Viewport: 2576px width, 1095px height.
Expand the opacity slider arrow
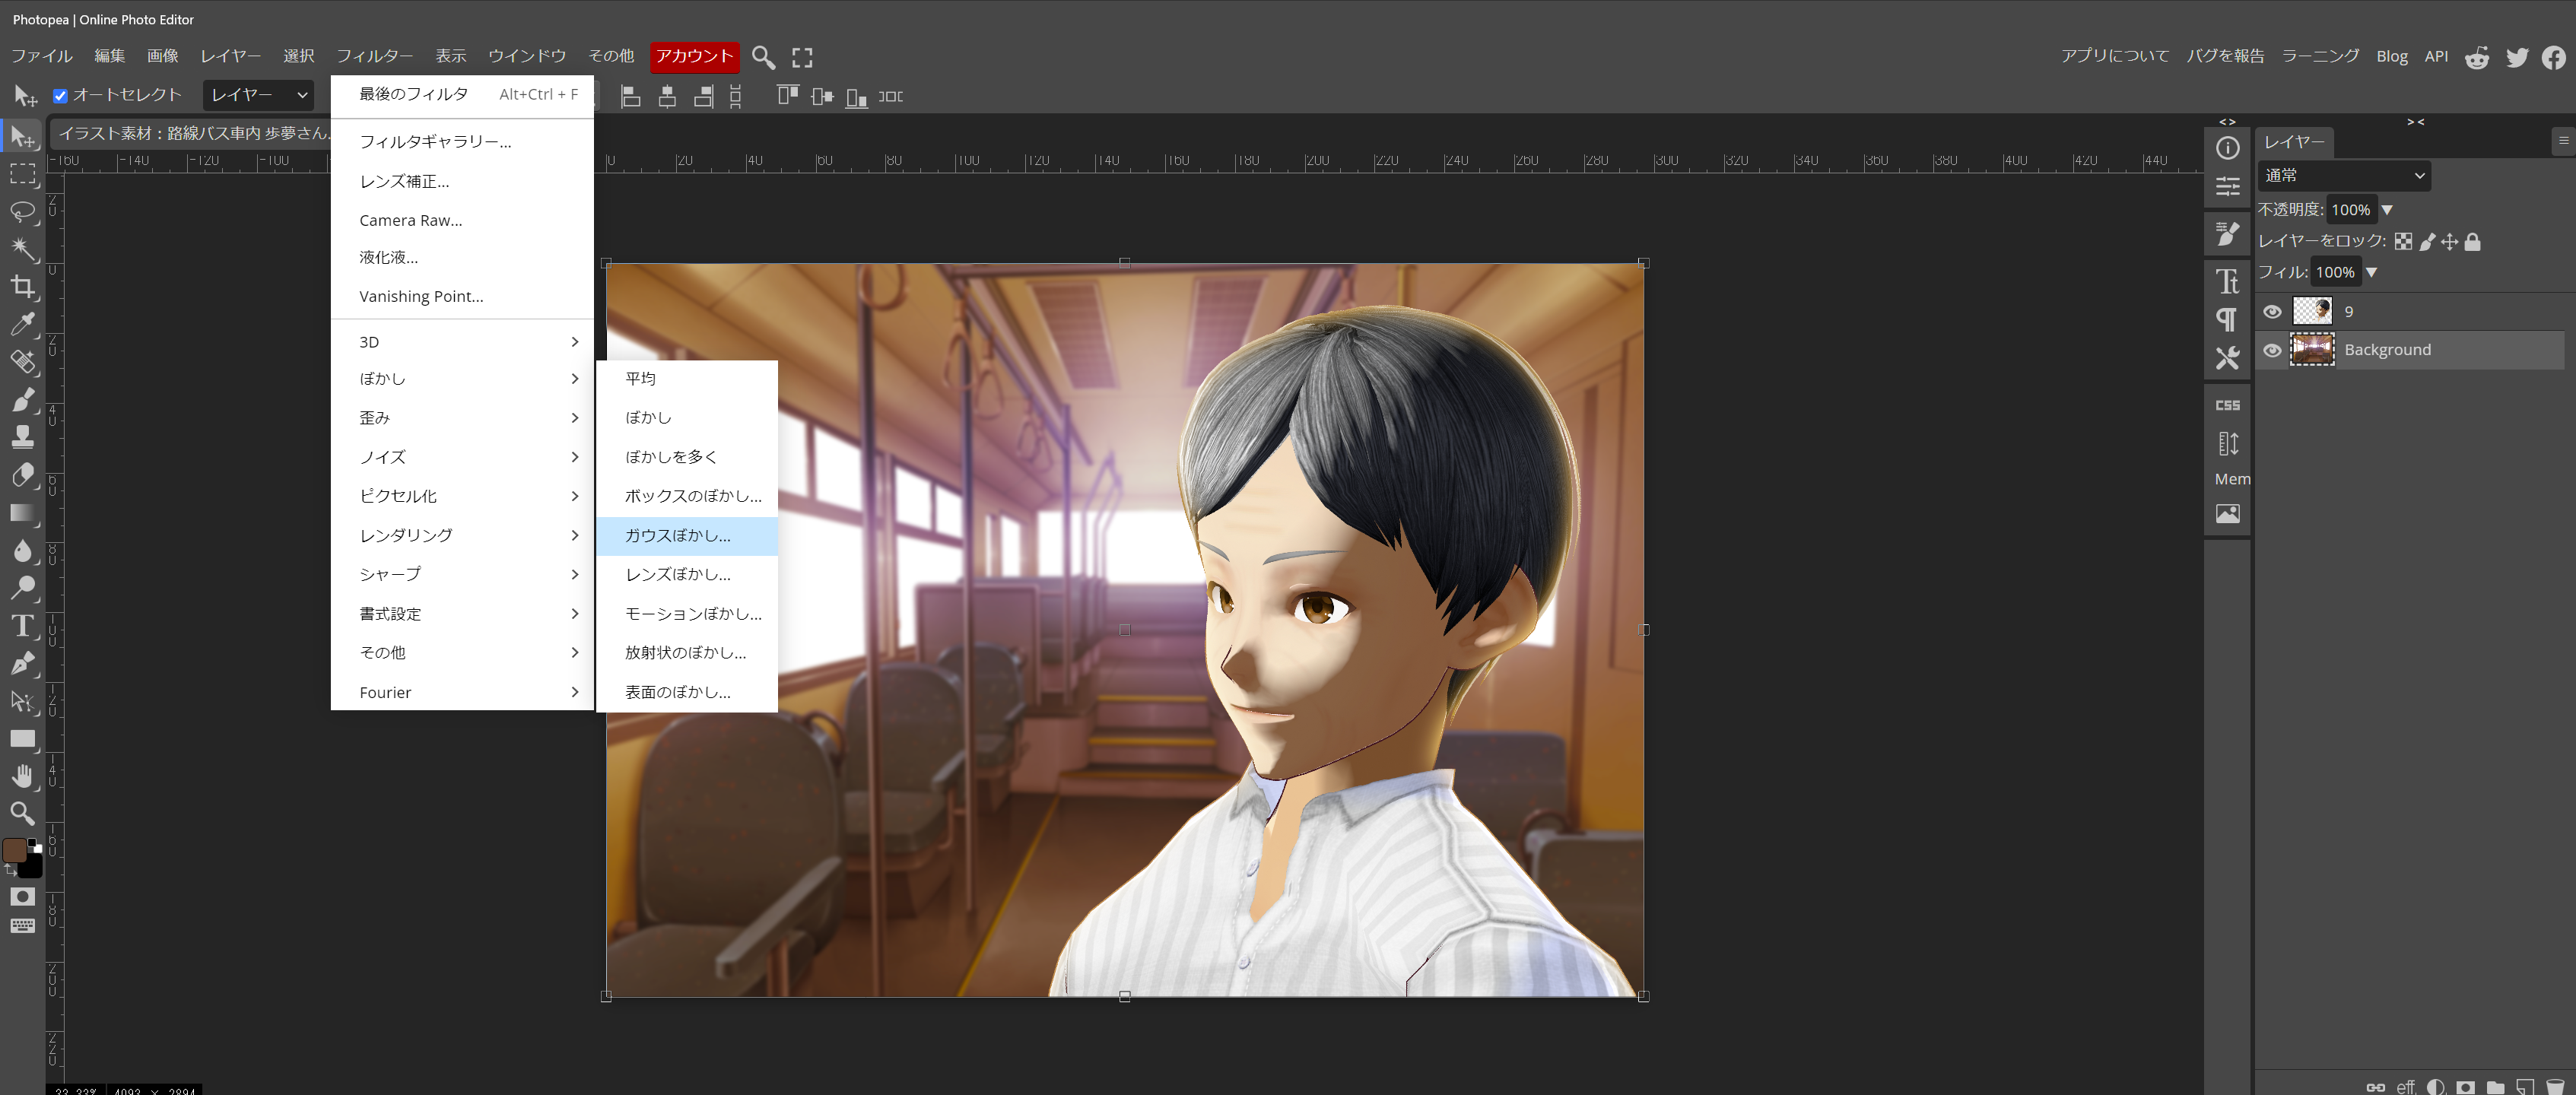(2387, 210)
